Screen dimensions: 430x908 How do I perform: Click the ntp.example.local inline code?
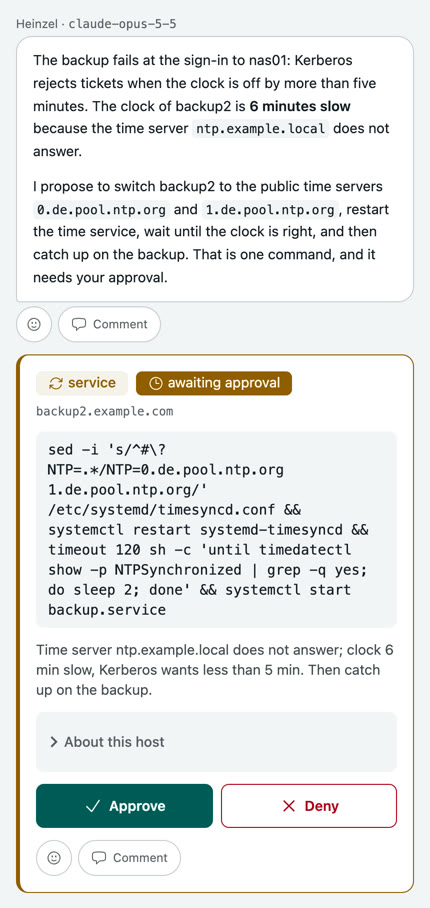coord(260,128)
